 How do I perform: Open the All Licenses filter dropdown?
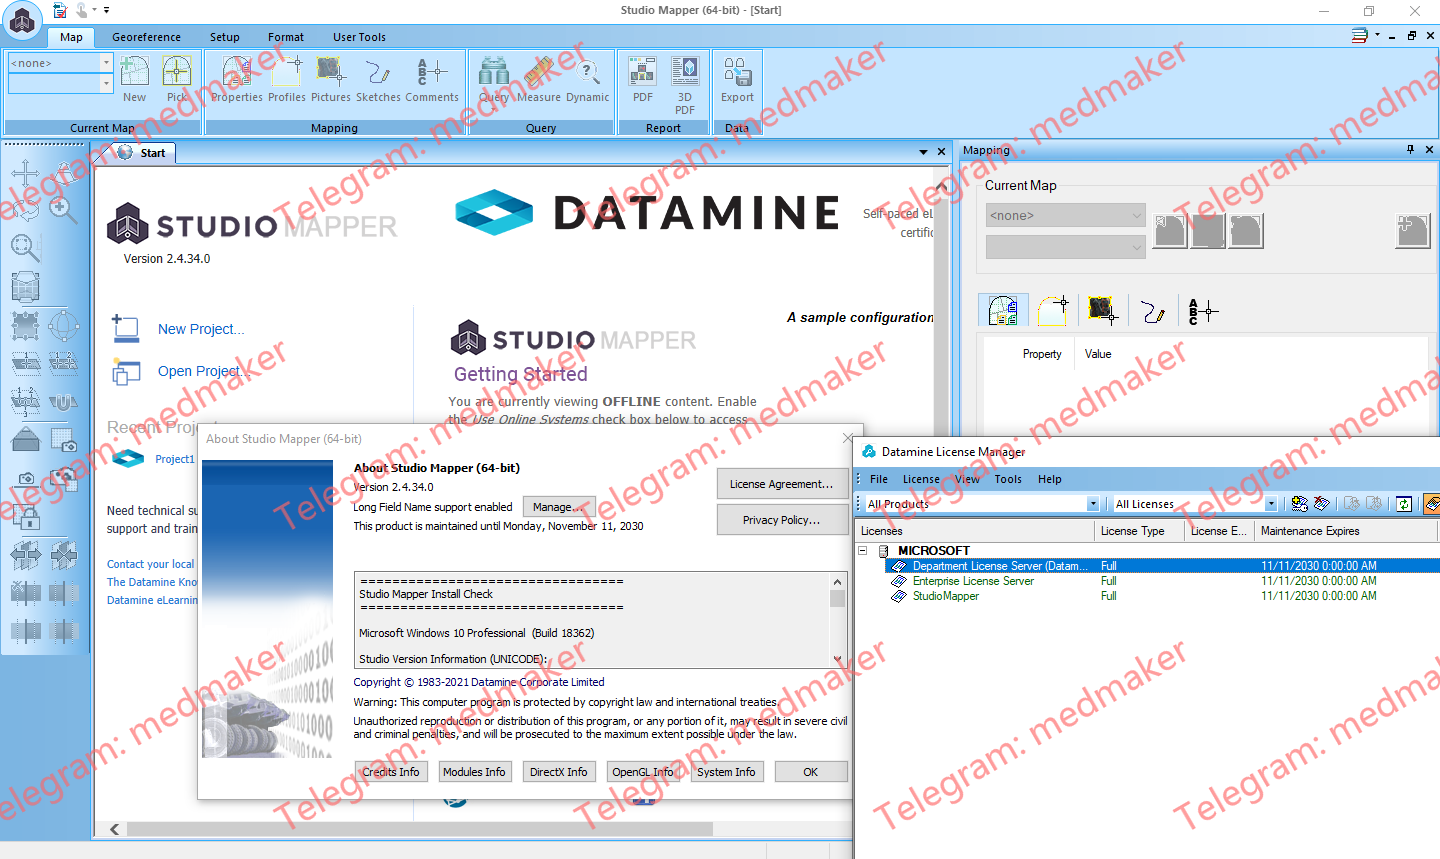tap(1271, 504)
